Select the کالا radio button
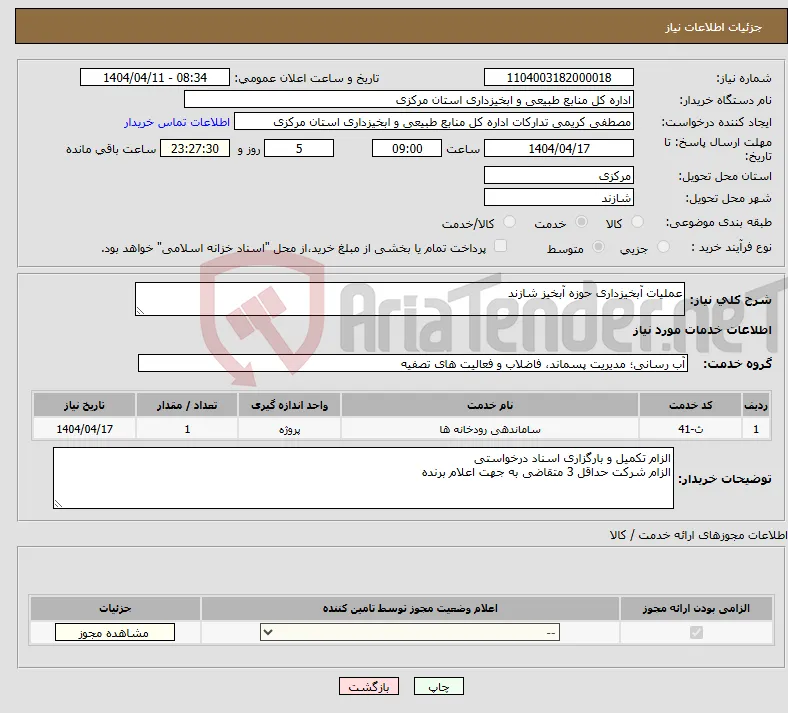Screen dimensions: 788x713 tap(637, 222)
